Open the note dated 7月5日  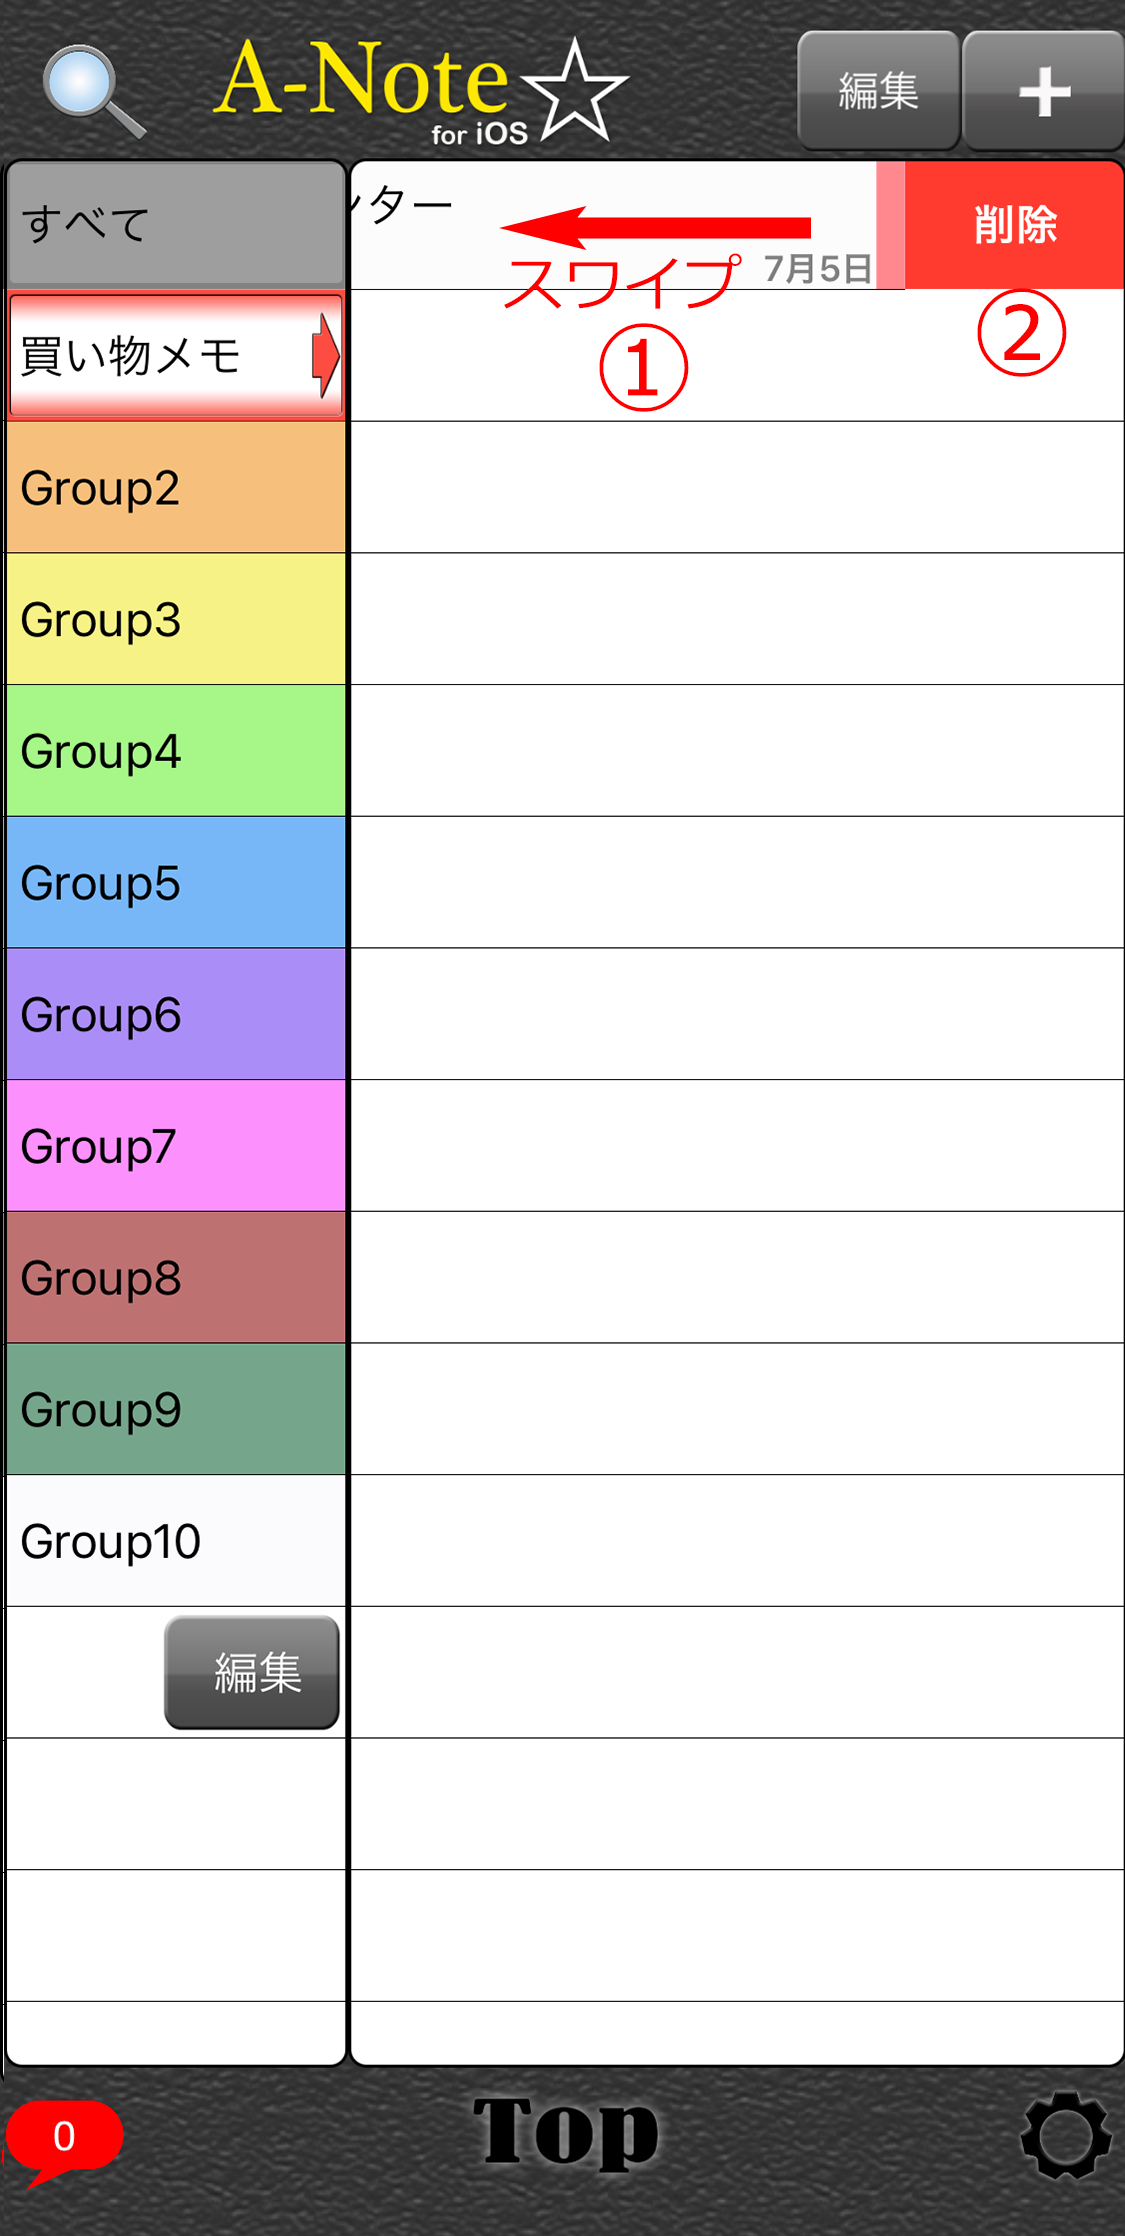[x=614, y=226]
